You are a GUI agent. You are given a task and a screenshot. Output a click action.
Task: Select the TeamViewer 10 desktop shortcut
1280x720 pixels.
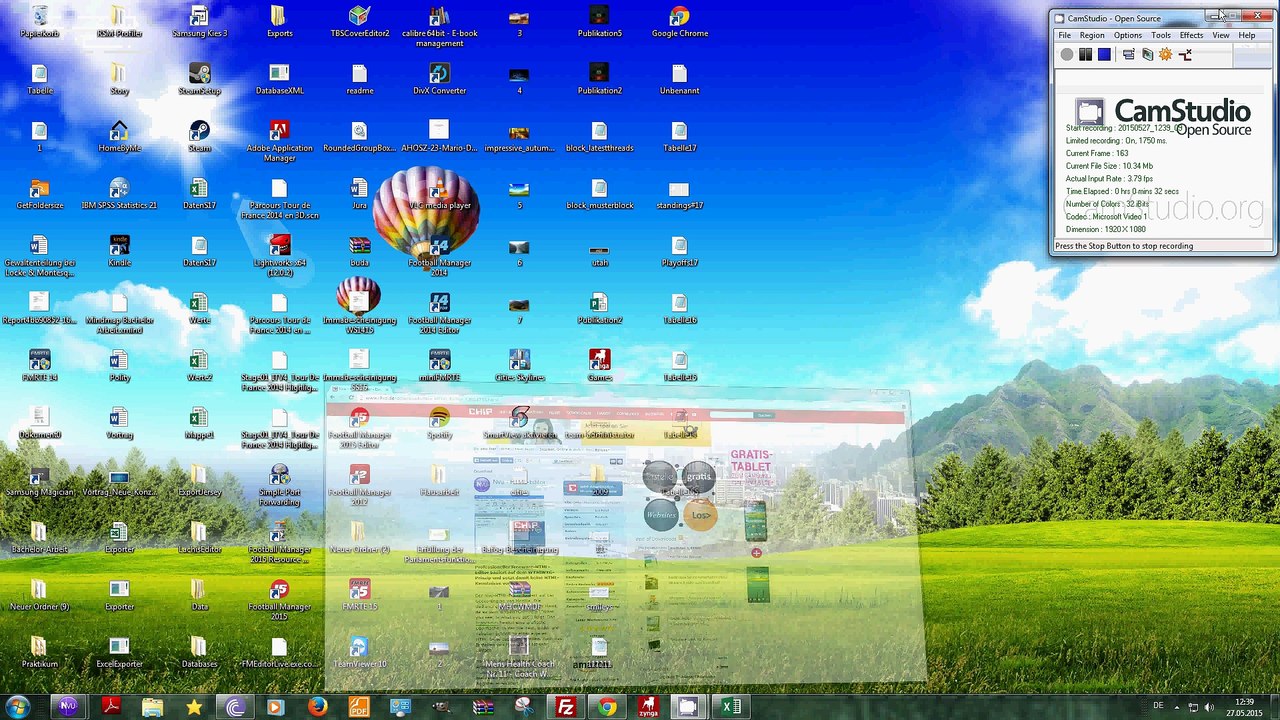pyautogui.click(x=359, y=653)
